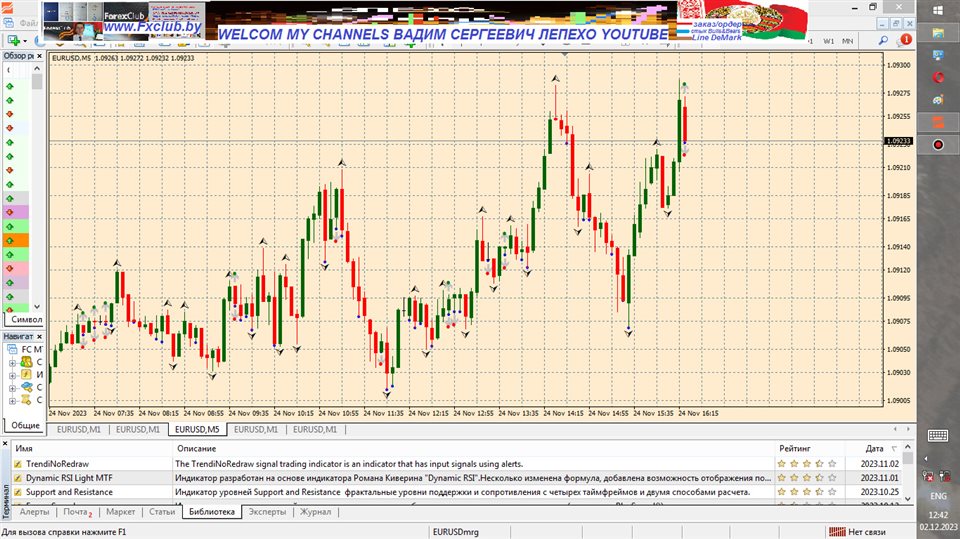Open the Журнал terminal tab
The width and height of the screenshot is (960, 539).
click(315, 511)
